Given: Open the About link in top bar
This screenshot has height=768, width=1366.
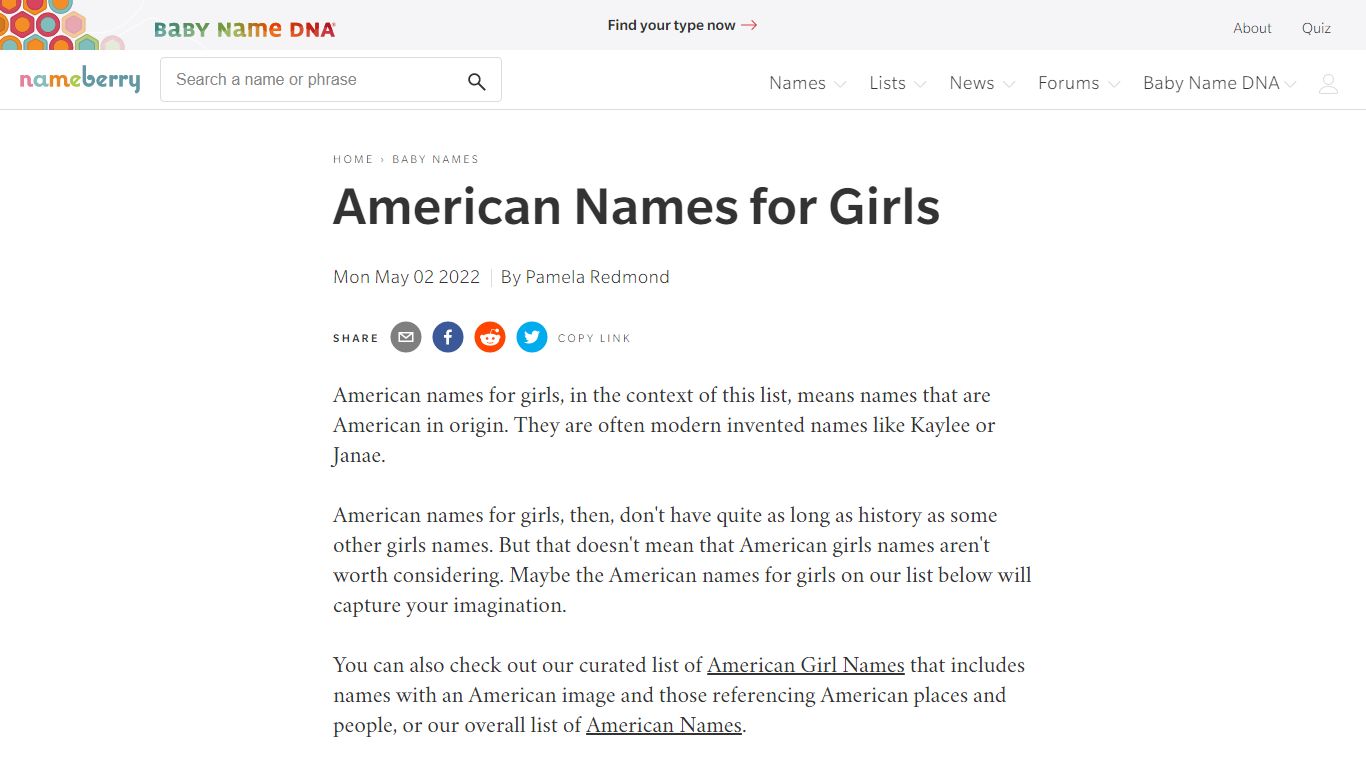Looking at the screenshot, I should tap(1252, 28).
